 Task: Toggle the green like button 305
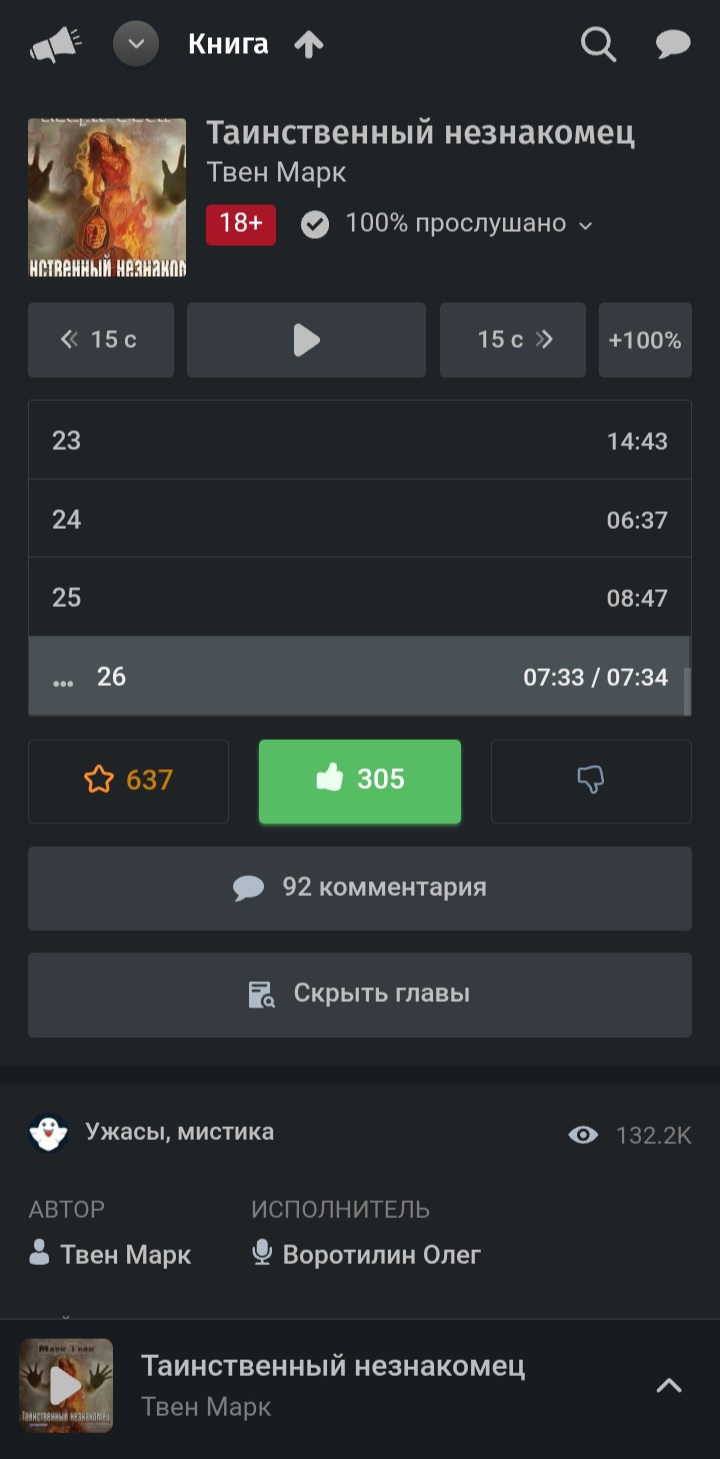[x=360, y=781]
